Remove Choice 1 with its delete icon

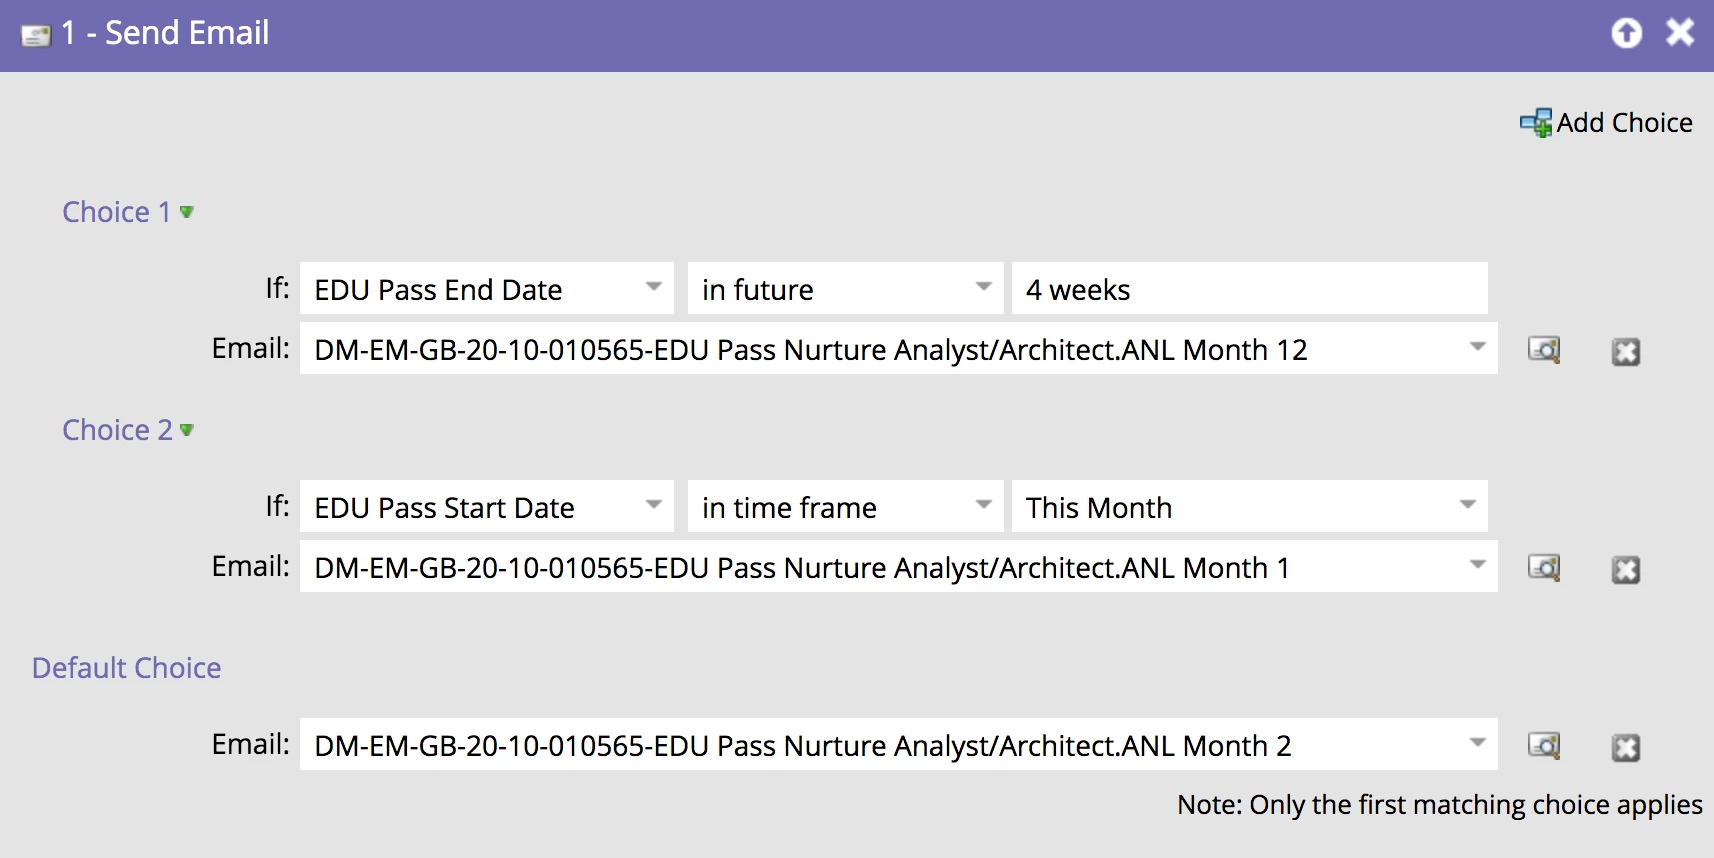pyautogui.click(x=1626, y=351)
